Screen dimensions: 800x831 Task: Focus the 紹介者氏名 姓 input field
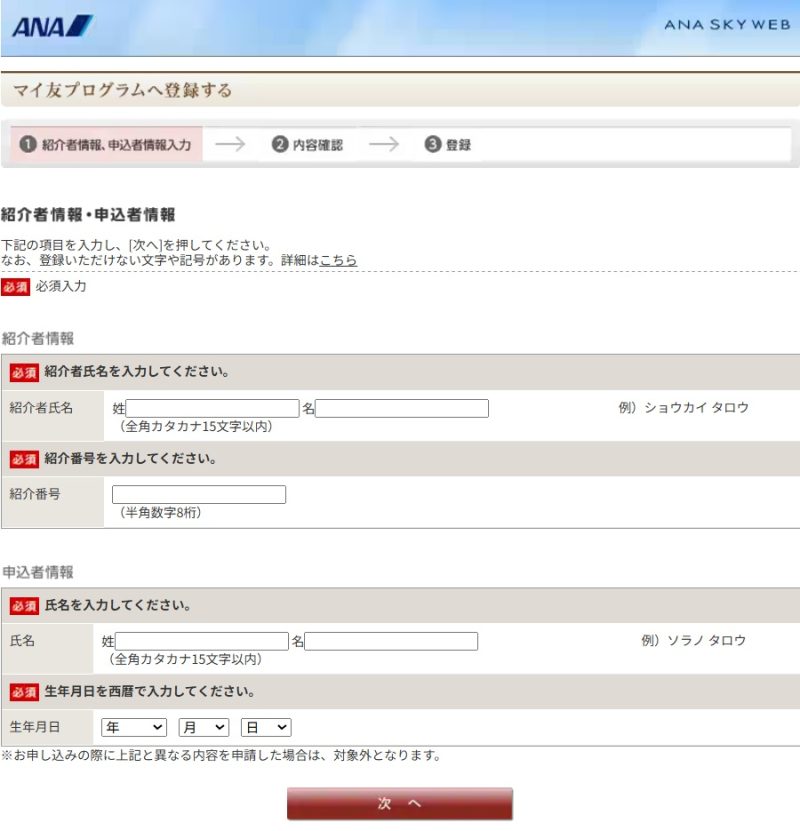coord(212,408)
